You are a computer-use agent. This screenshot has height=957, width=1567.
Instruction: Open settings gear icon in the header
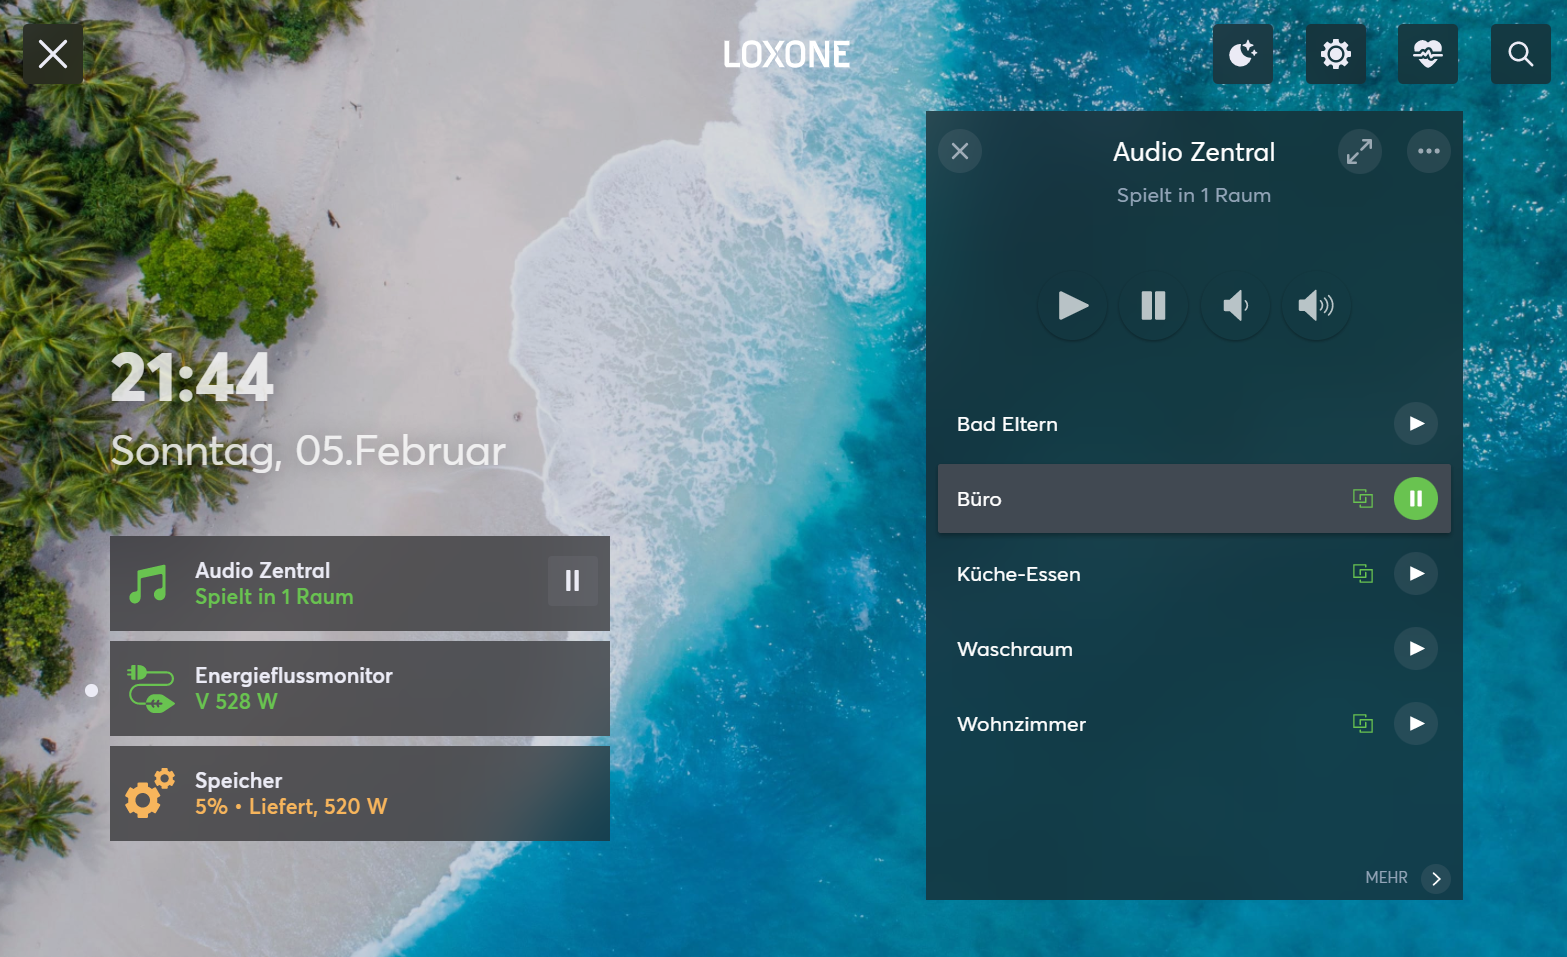1336,54
